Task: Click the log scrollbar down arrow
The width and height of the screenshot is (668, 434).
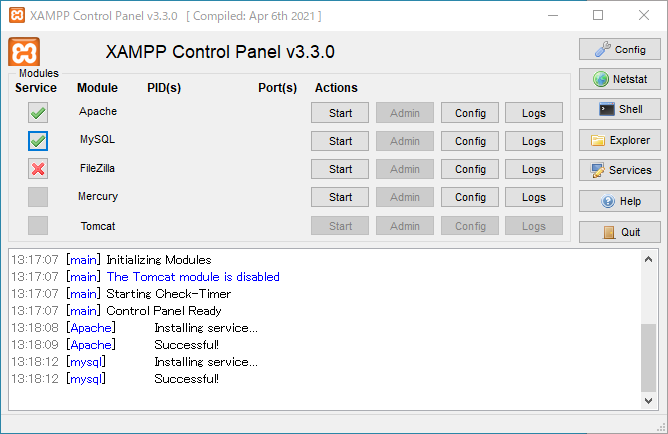Action: [x=648, y=401]
